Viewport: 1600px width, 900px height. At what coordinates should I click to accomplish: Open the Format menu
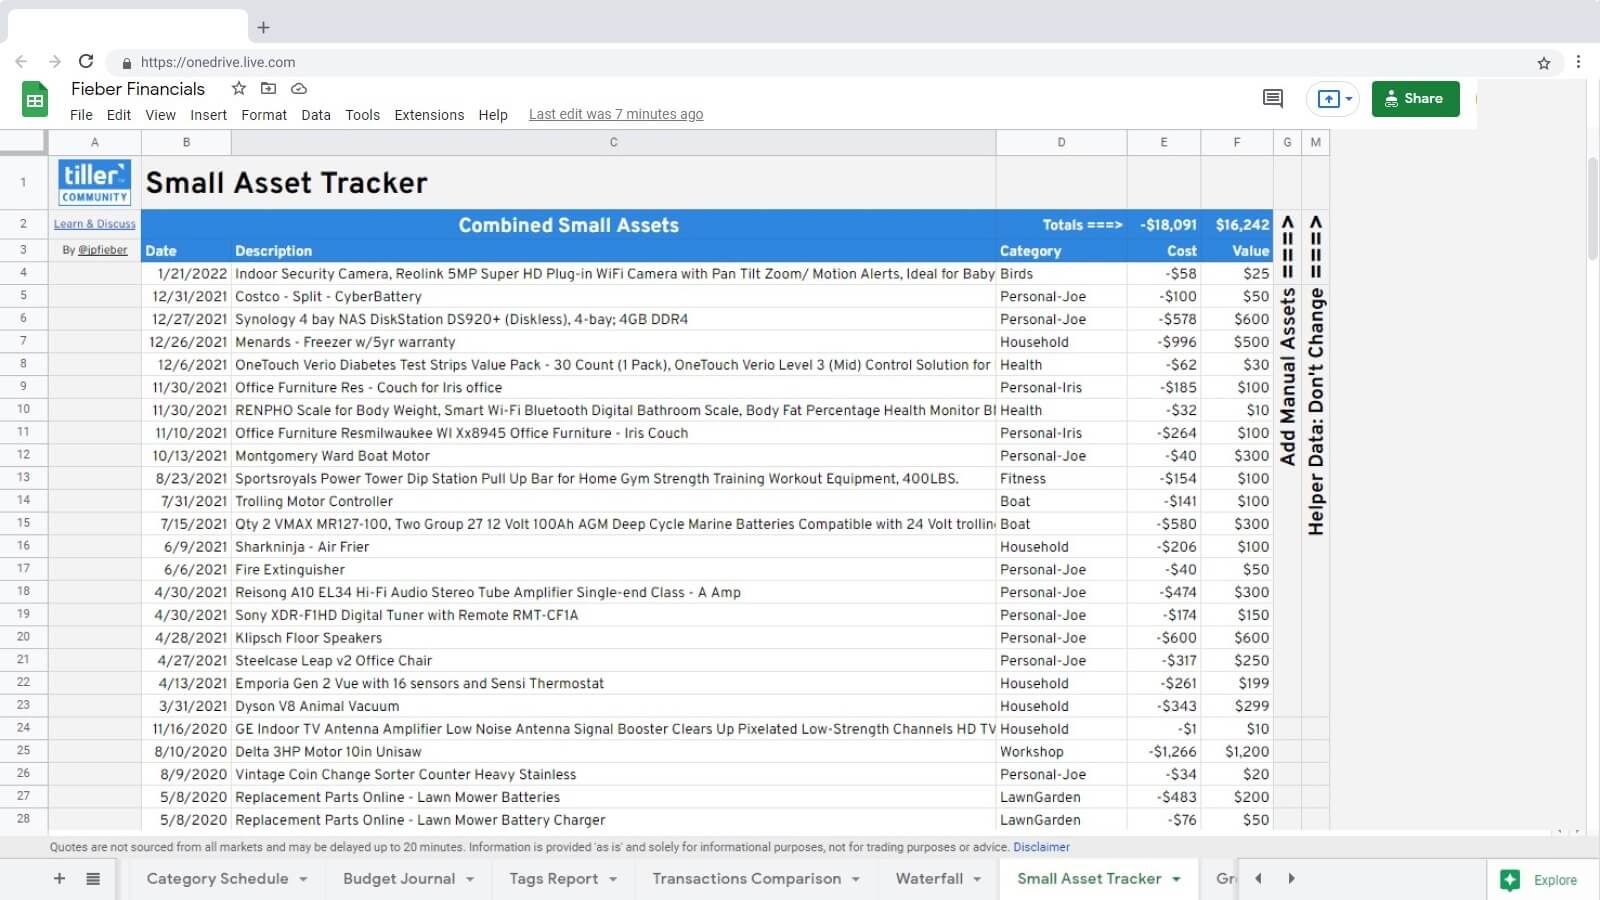tap(264, 115)
